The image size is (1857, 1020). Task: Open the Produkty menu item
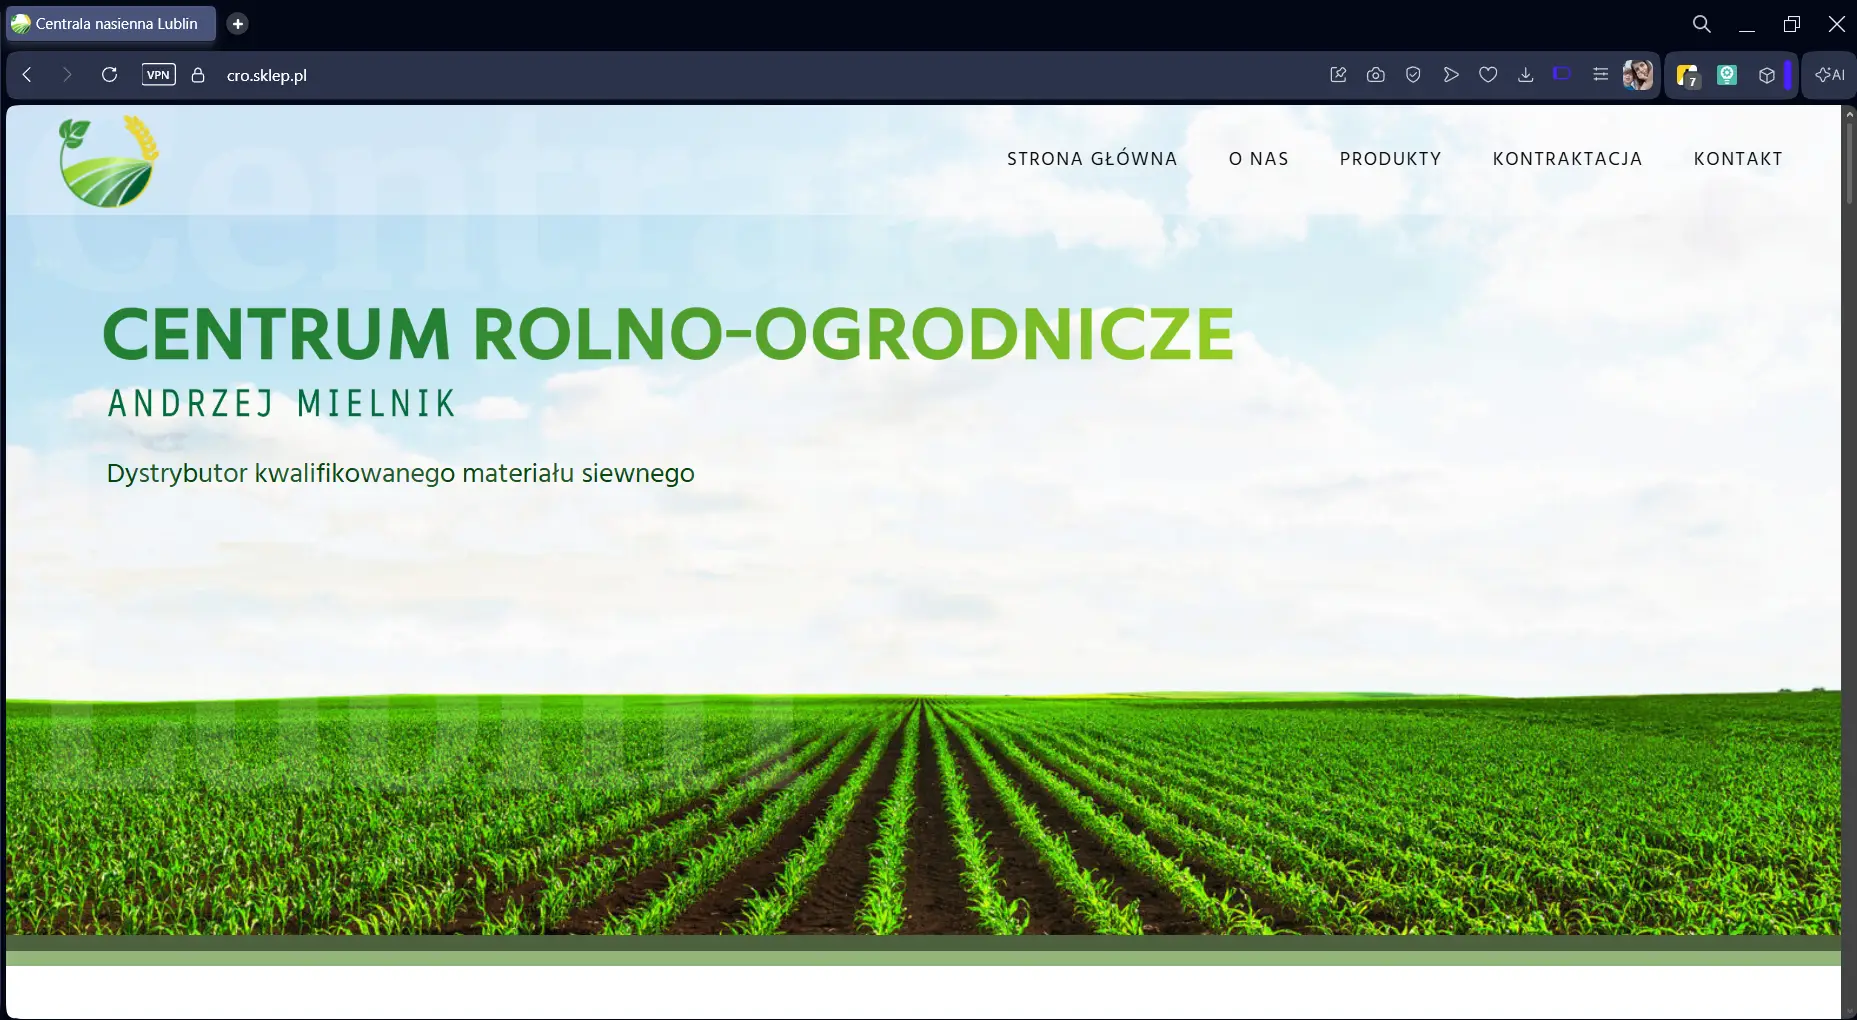coord(1391,159)
